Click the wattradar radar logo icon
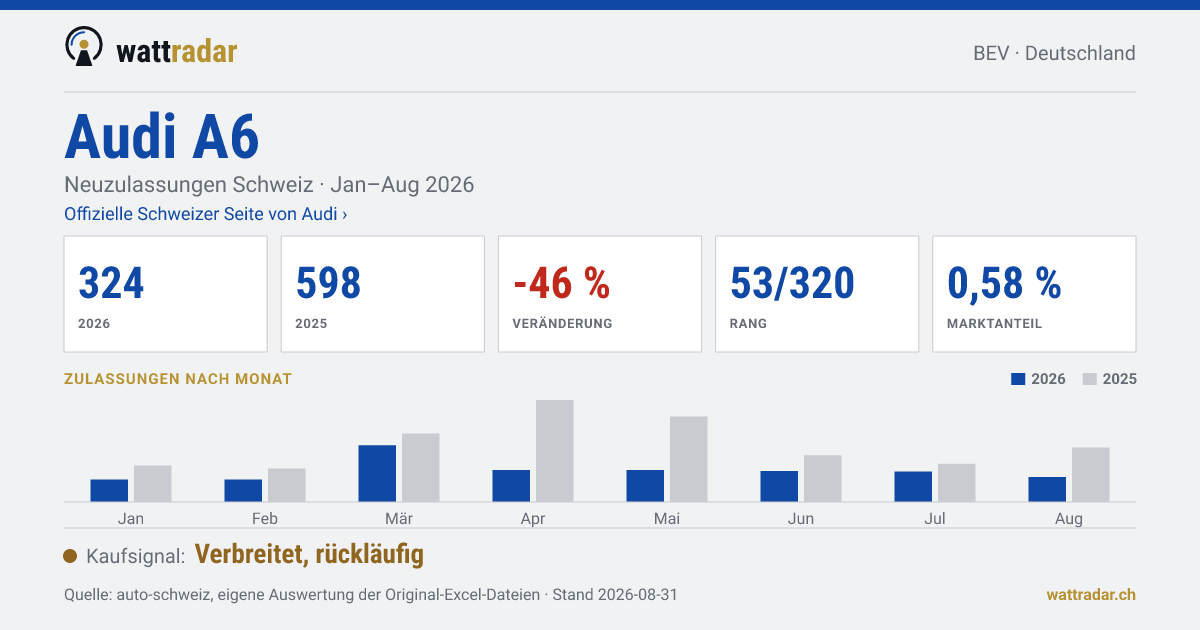The height and width of the screenshot is (630, 1200). click(x=83, y=47)
